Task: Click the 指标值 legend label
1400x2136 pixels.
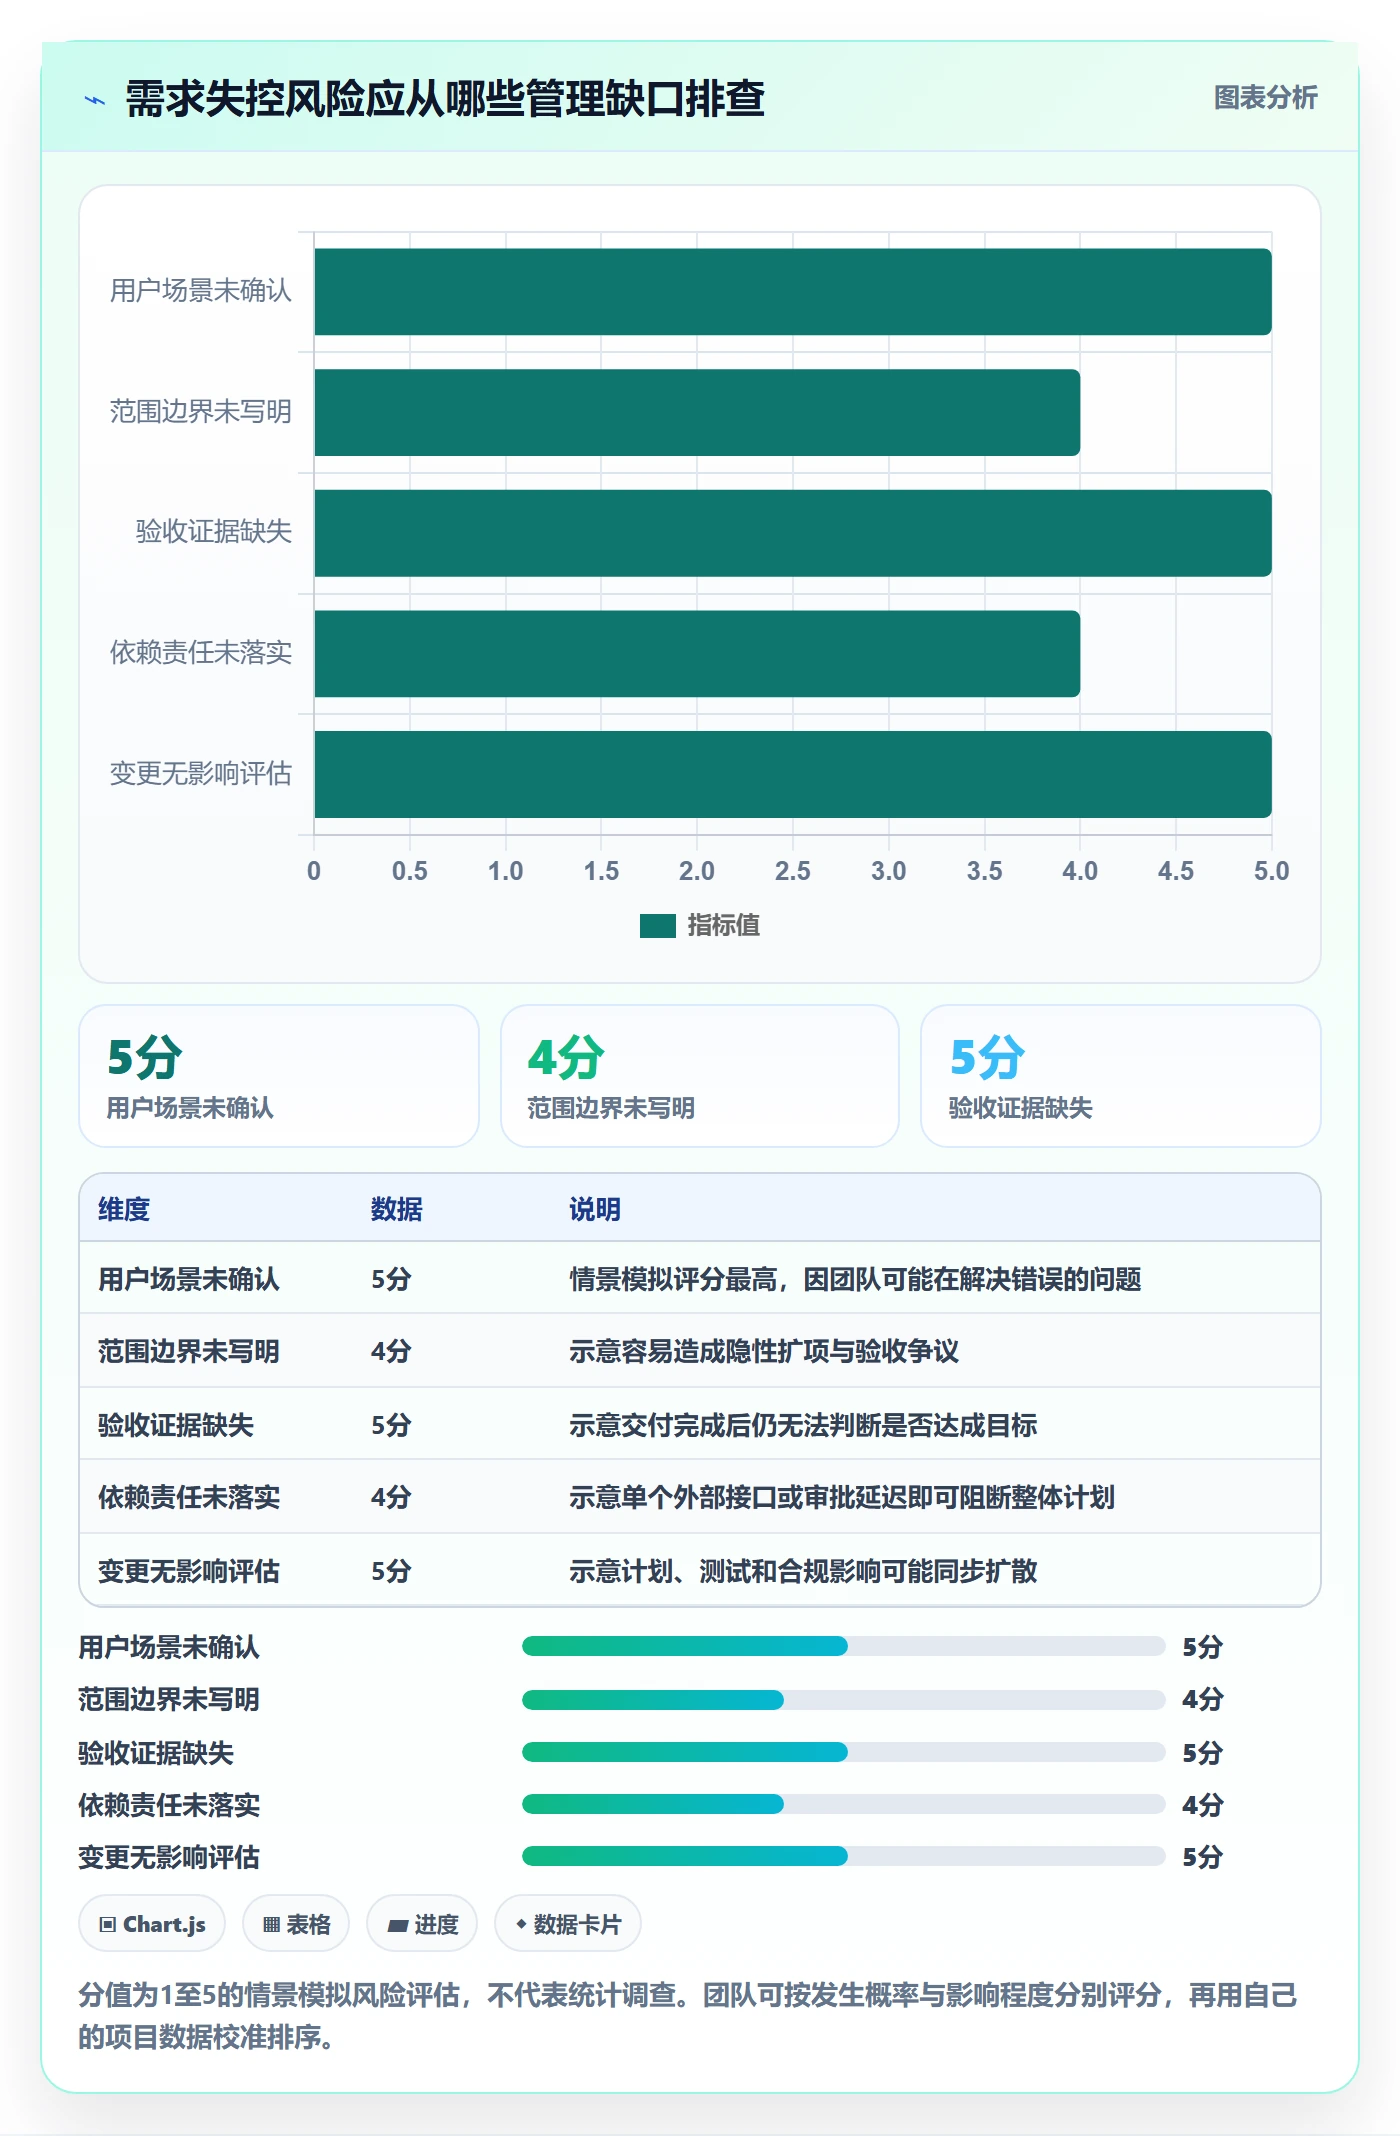Action: (724, 926)
